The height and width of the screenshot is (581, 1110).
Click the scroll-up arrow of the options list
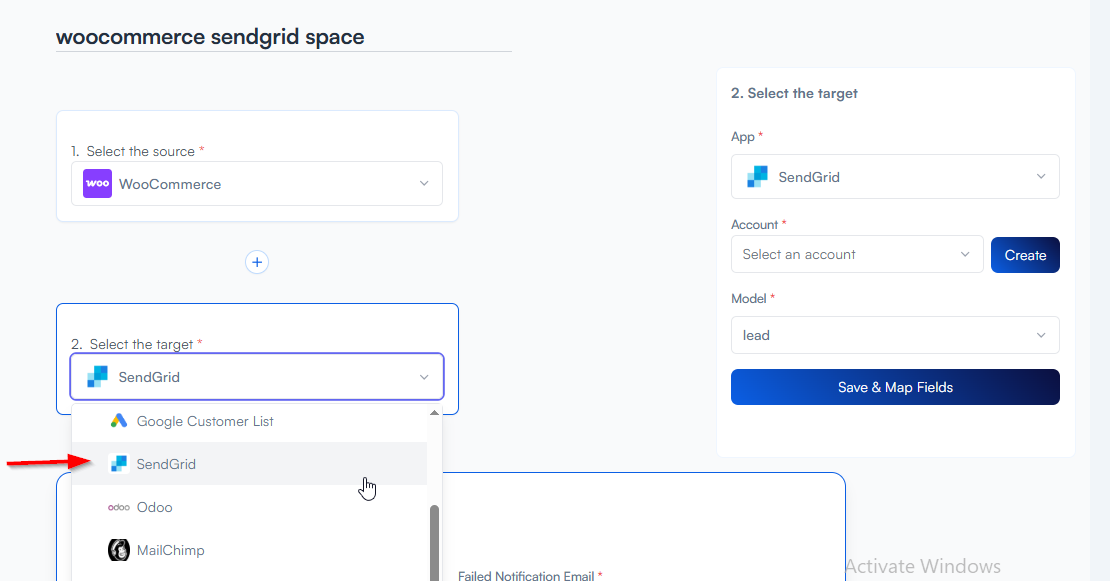pyautogui.click(x=434, y=412)
